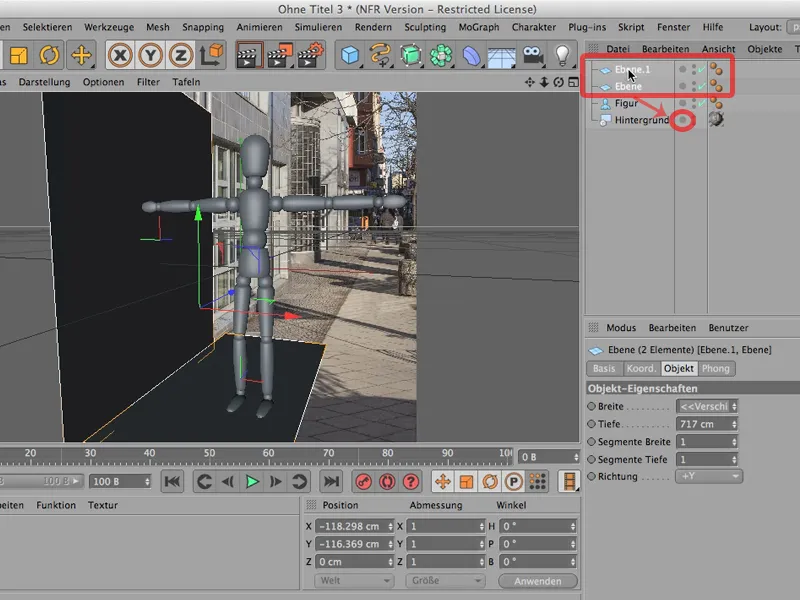Screen dimensions: 800x600
Task: Toggle parameter keyframe recording with the P button
Action: pyautogui.click(x=514, y=481)
